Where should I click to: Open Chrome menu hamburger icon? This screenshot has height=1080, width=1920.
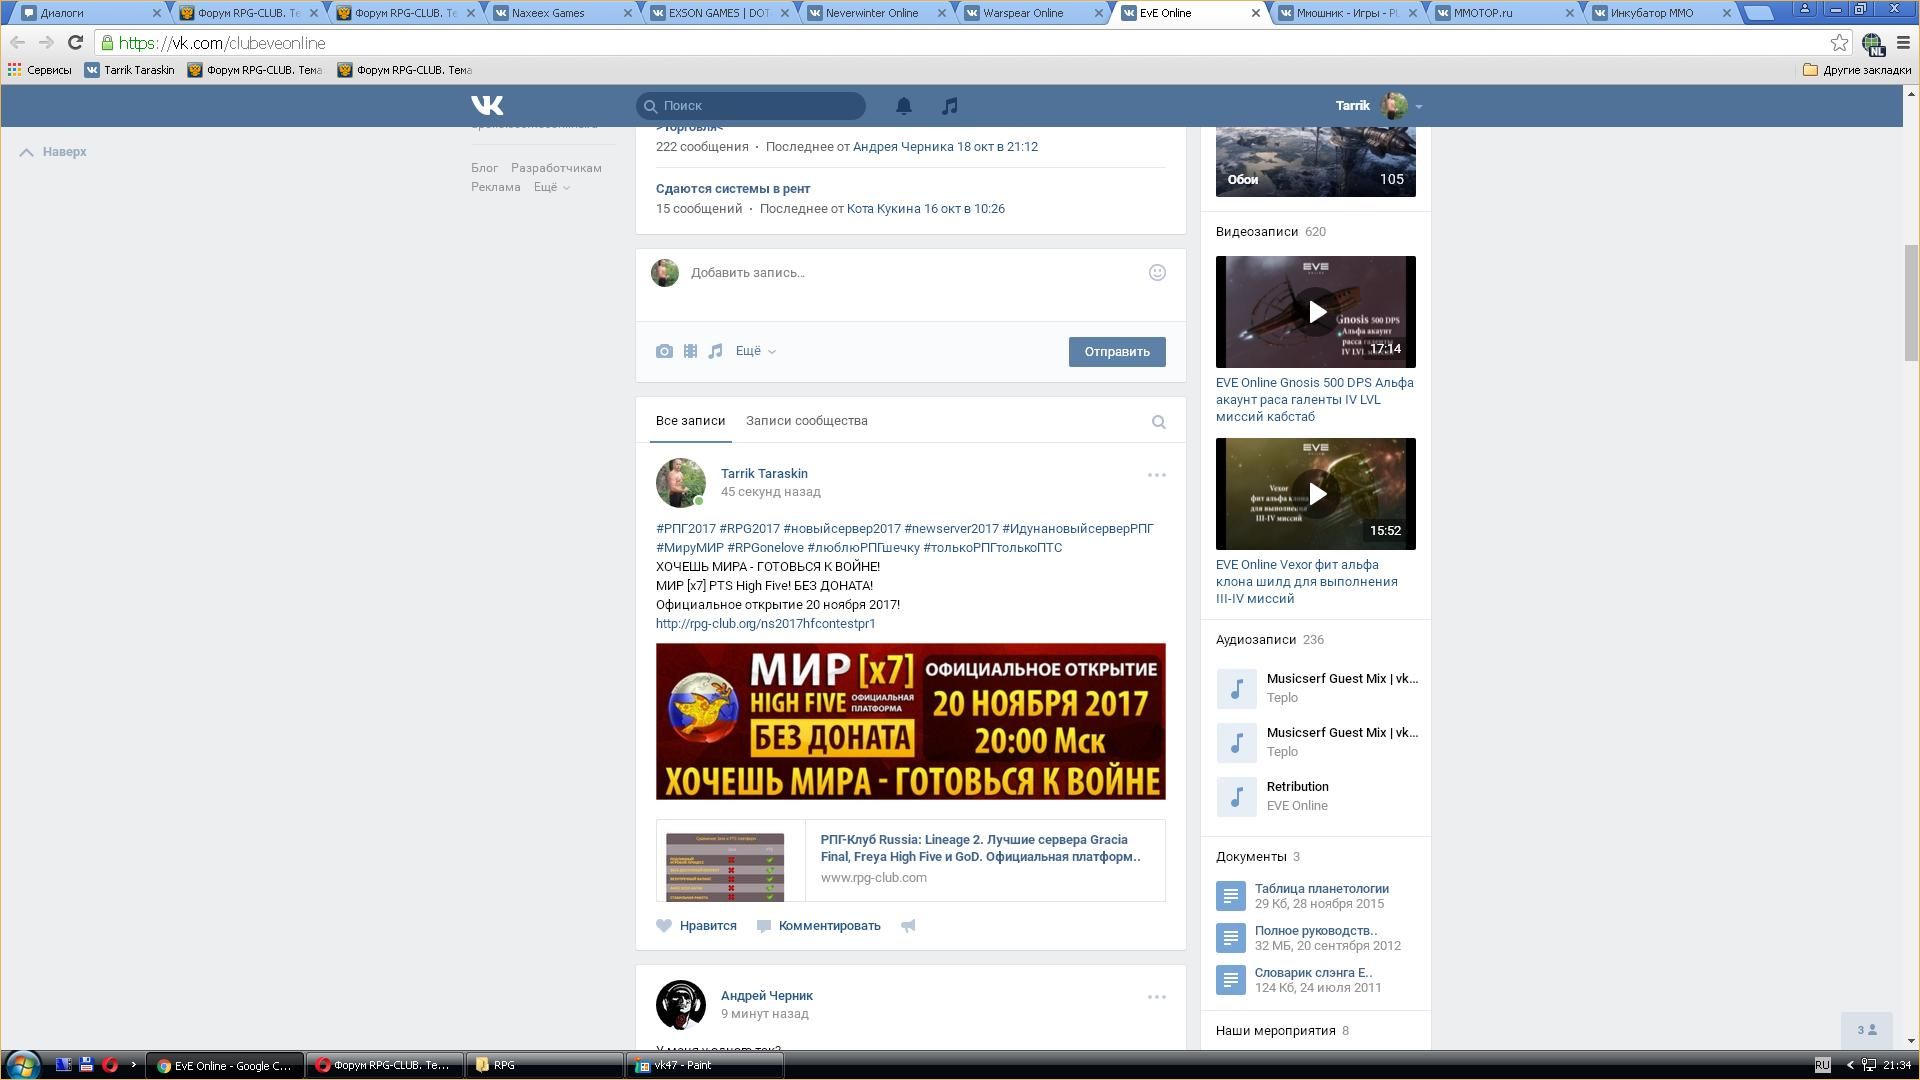1903,43
